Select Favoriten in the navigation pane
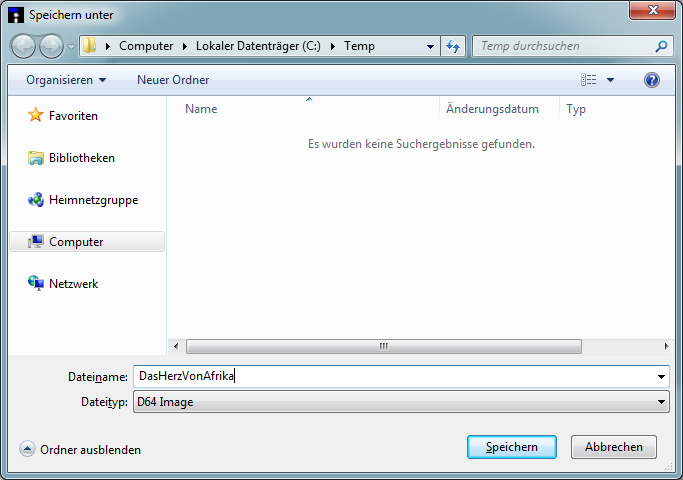This screenshot has height=480, width=683. (73, 116)
